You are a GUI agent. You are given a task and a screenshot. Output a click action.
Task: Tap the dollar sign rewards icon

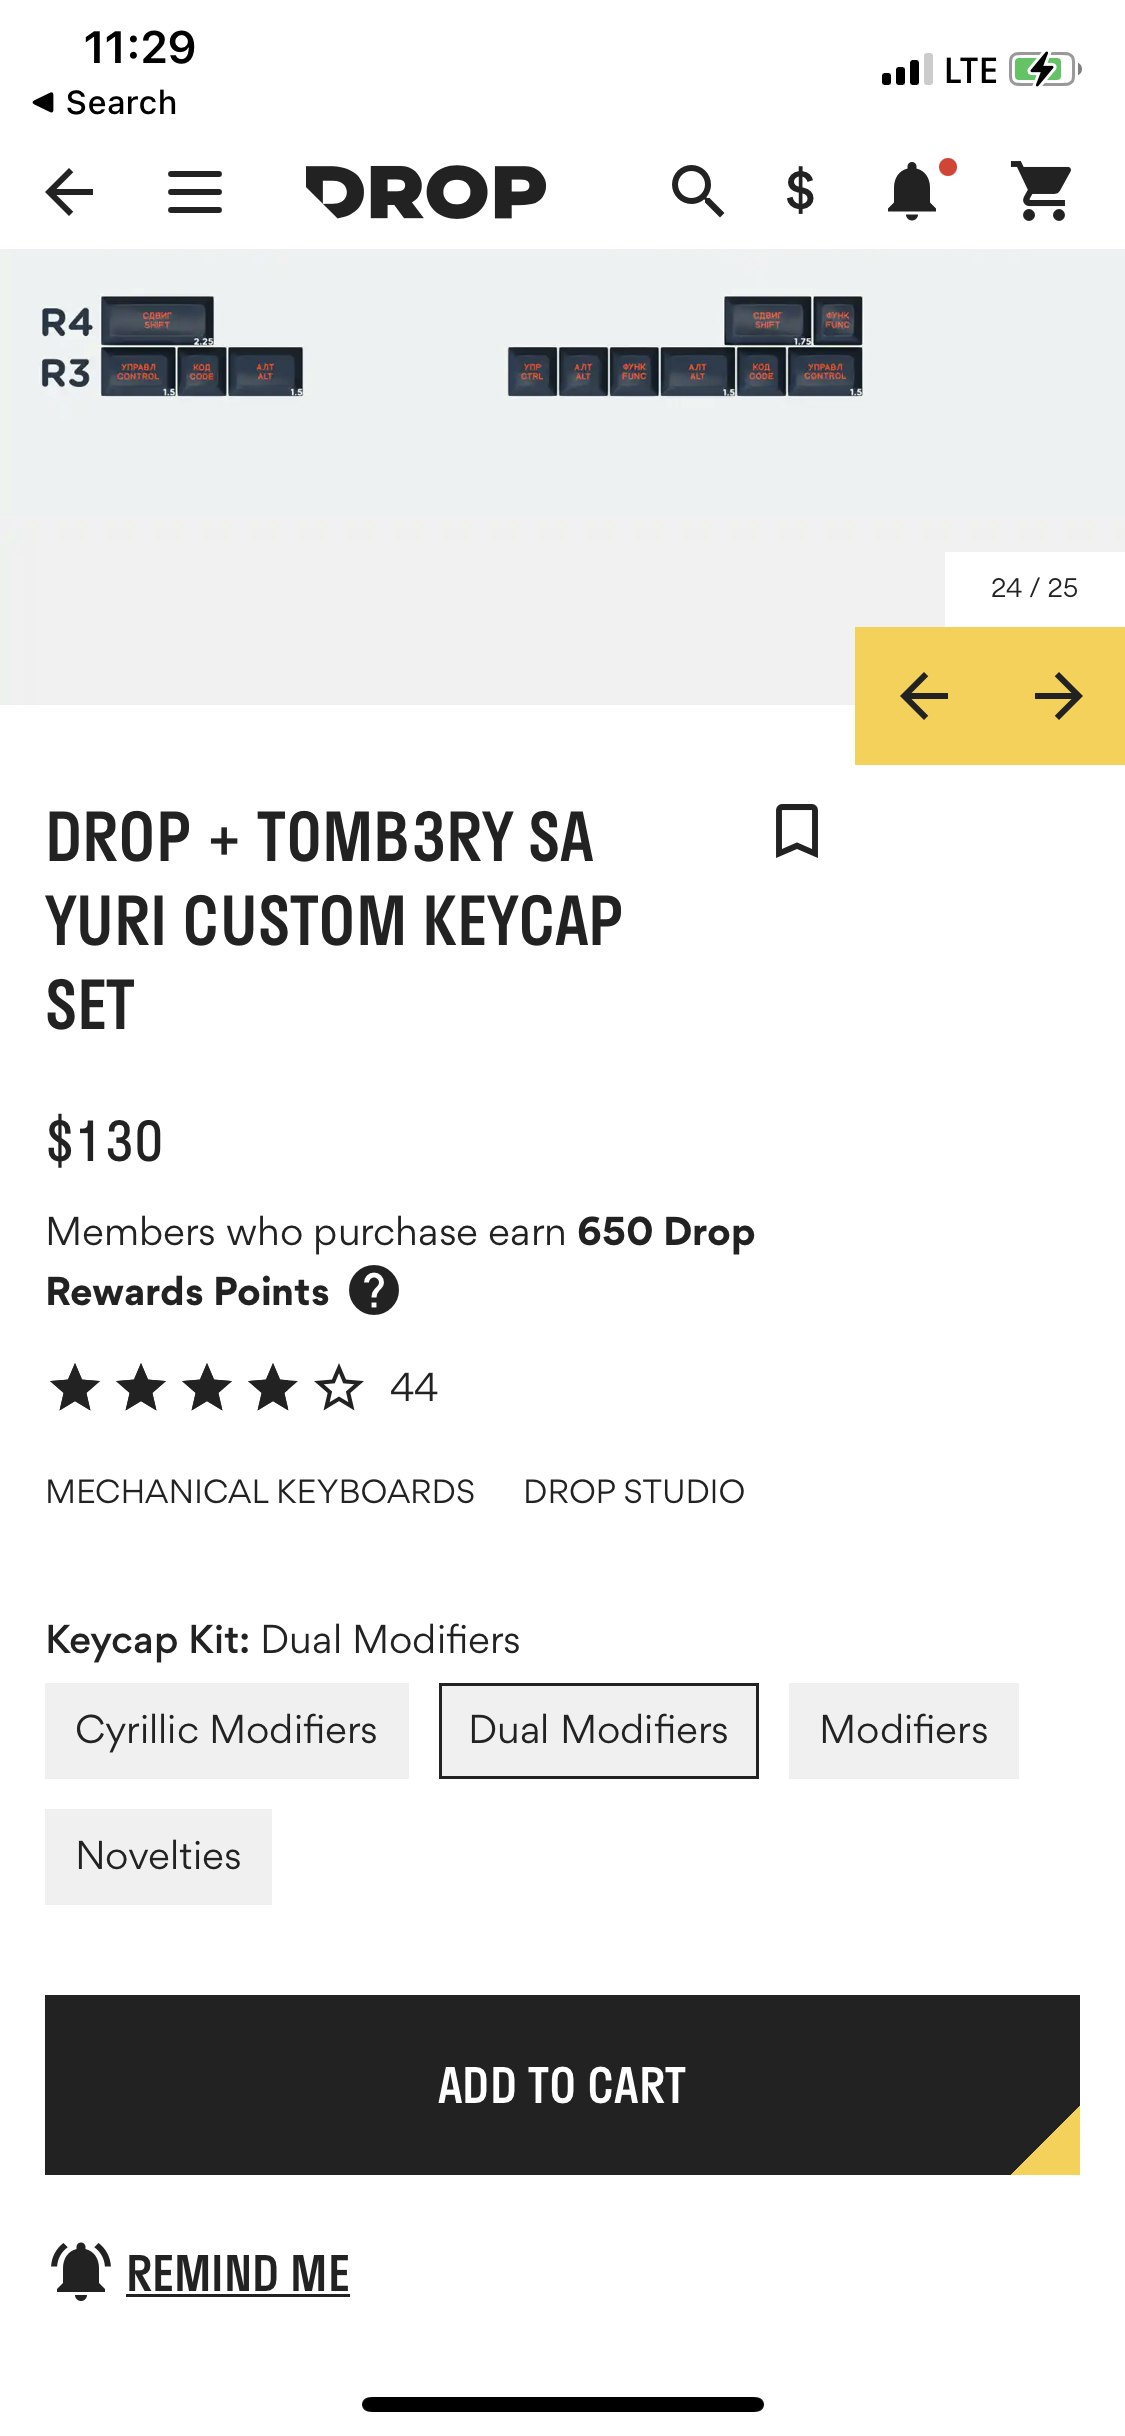click(x=800, y=191)
